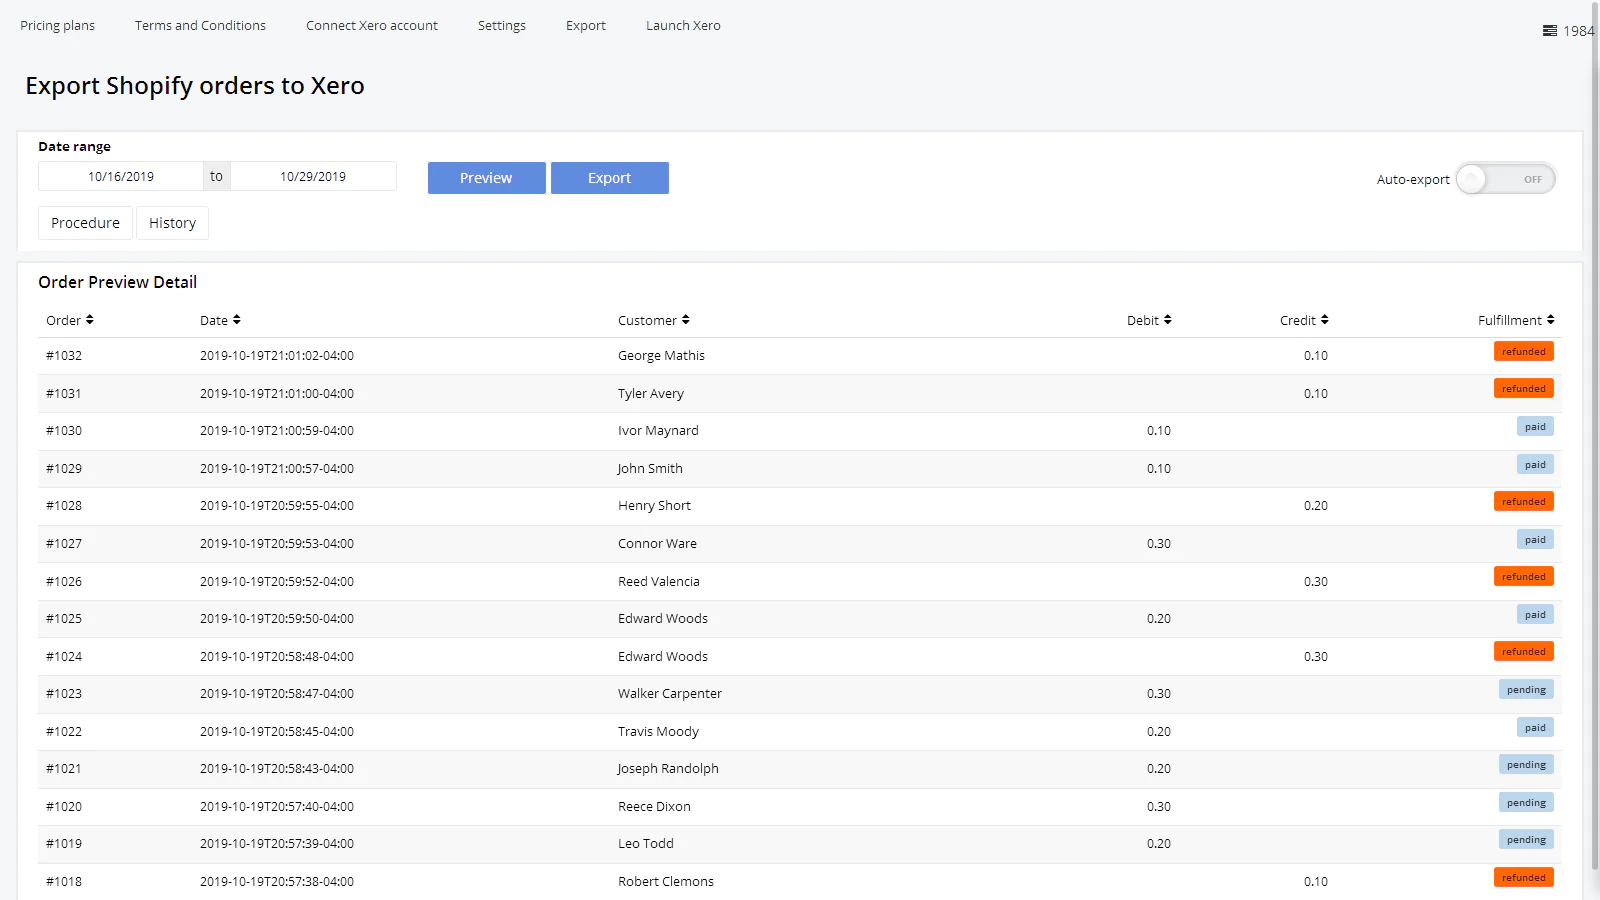Click the Debit column sort icon
The width and height of the screenshot is (1600, 900).
click(x=1167, y=320)
